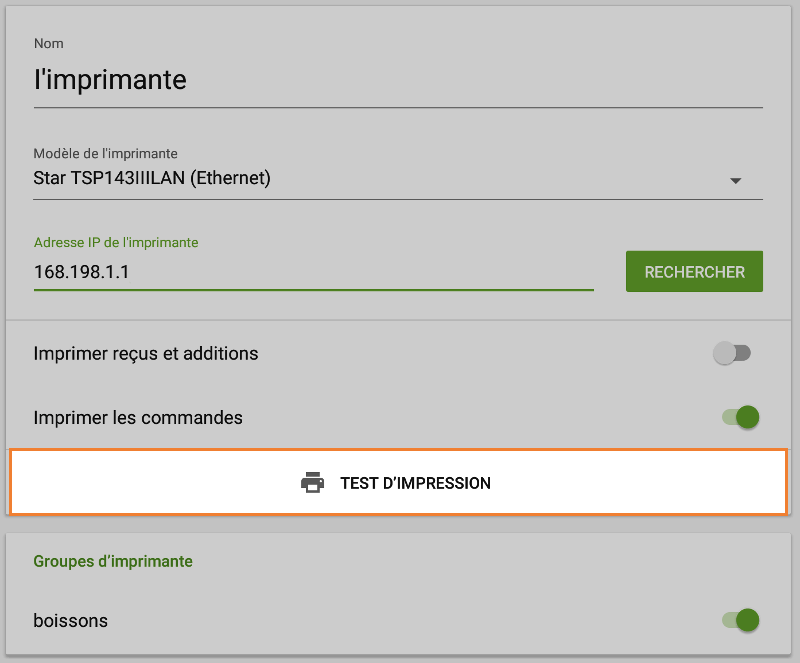Click the 'Modèle de l'imprimante' label

coord(106,153)
